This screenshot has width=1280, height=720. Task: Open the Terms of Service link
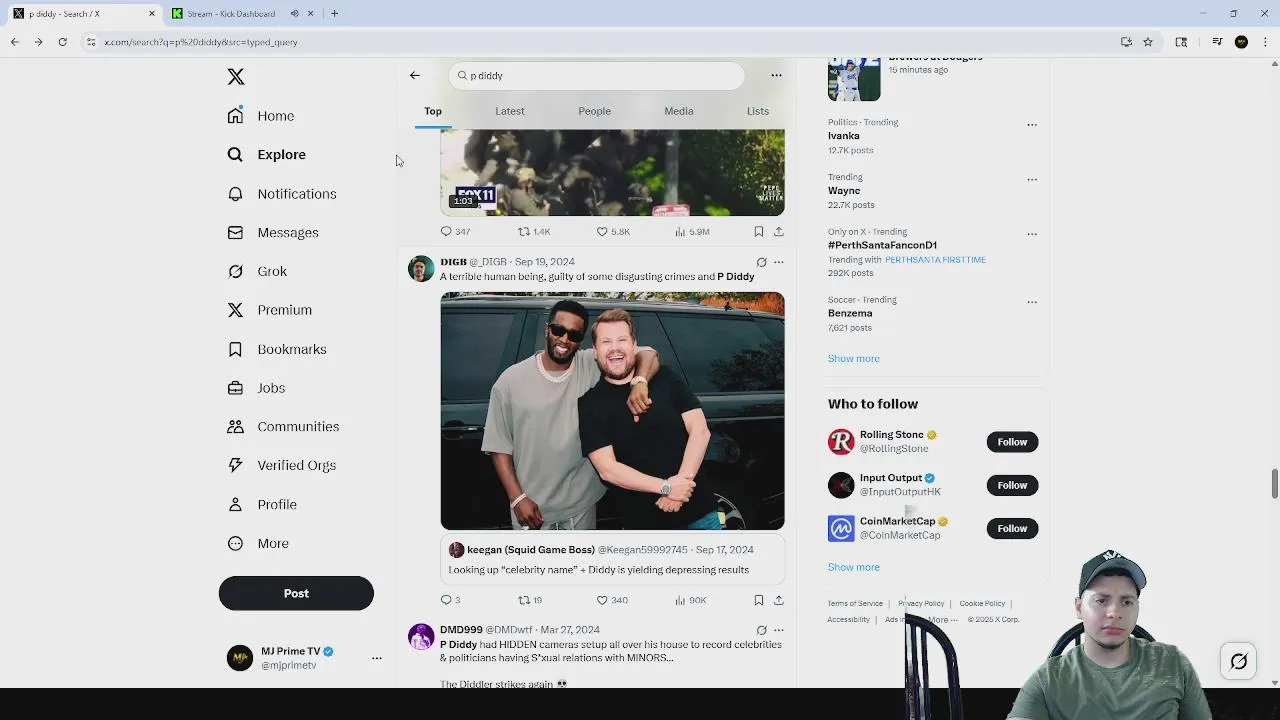click(x=855, y=604)
